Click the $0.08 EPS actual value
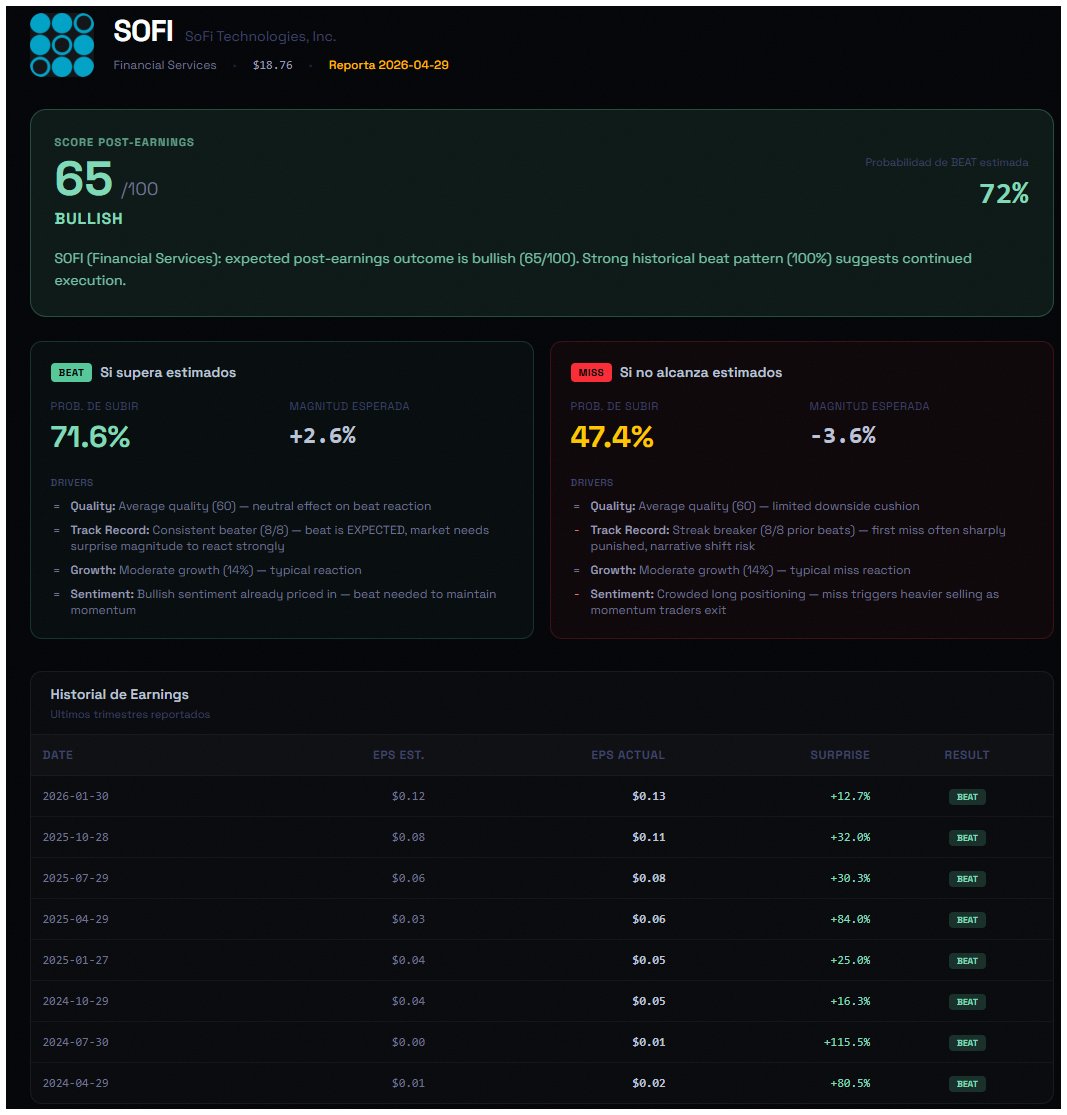Screen dimensions: 1067x1115 pyautogui.click(x=649, y=879)
